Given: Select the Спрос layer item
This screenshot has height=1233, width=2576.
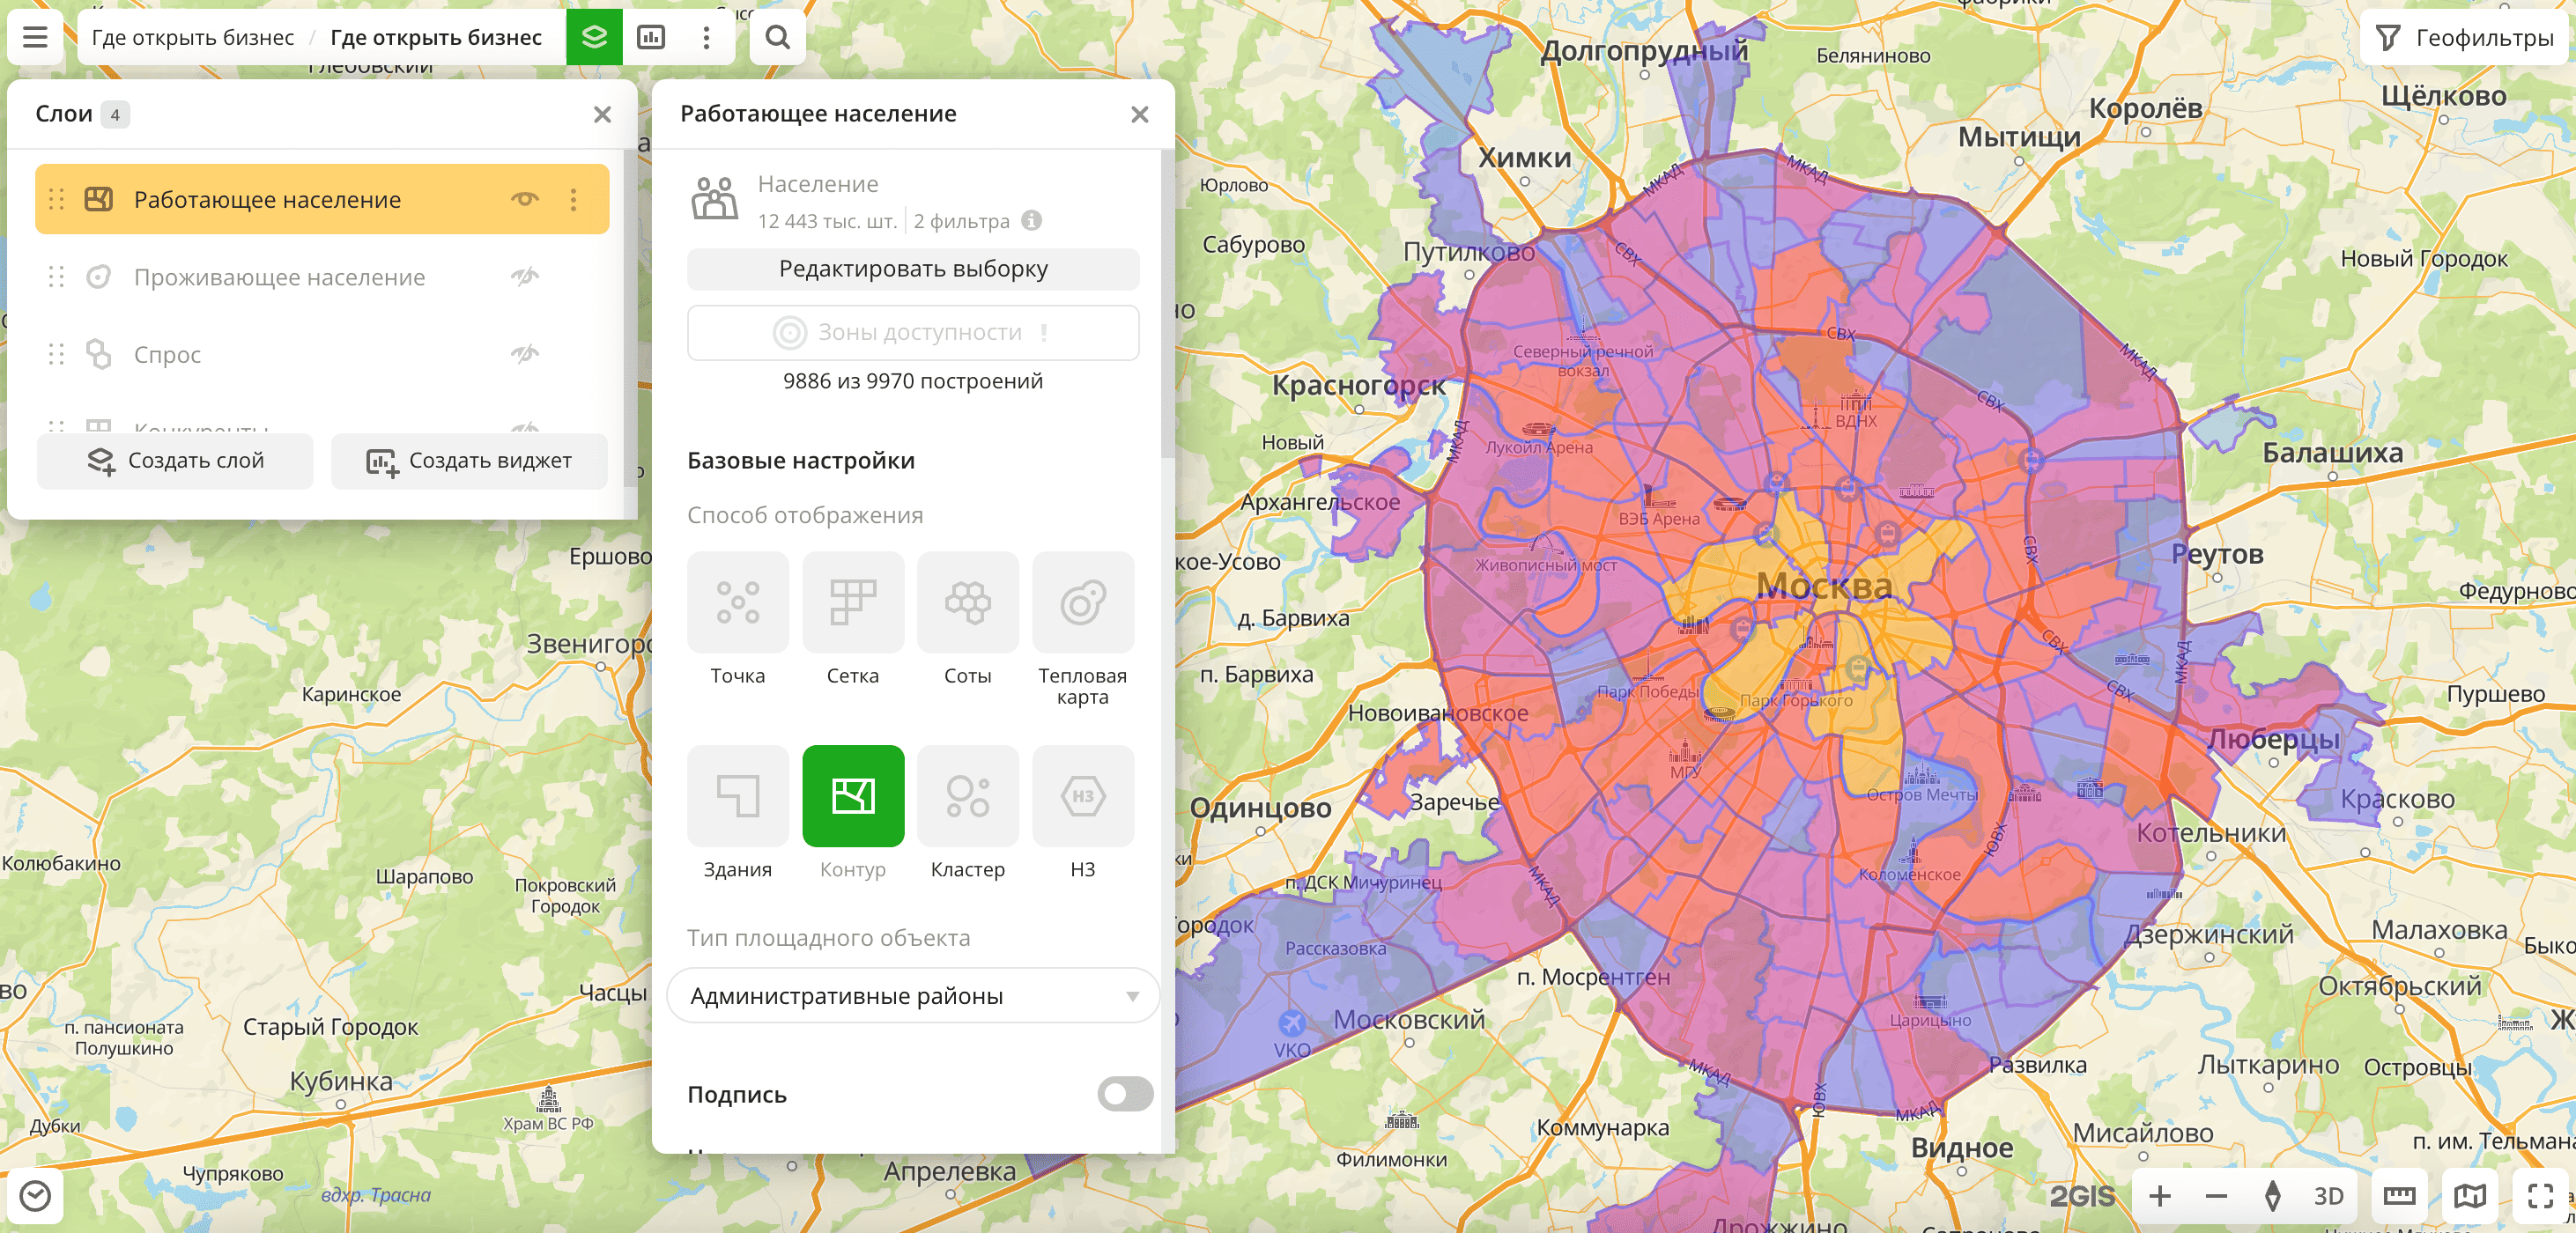Looking at the screenshot, I should click(168, 355).
